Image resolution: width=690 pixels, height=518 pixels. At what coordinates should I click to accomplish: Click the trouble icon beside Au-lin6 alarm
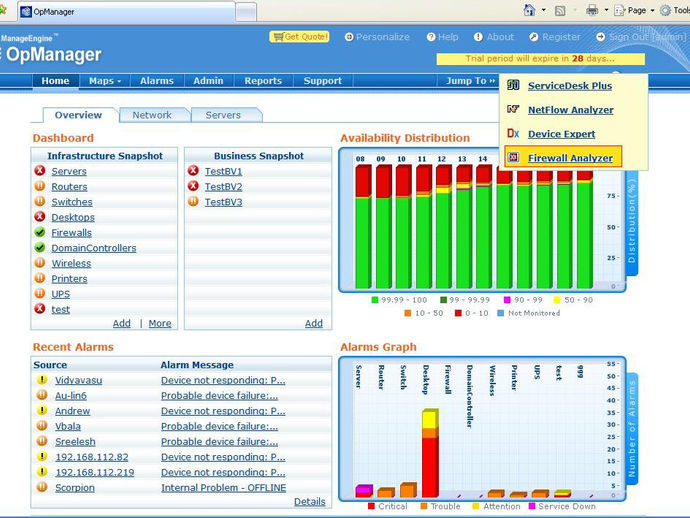[x=42, y=395]
